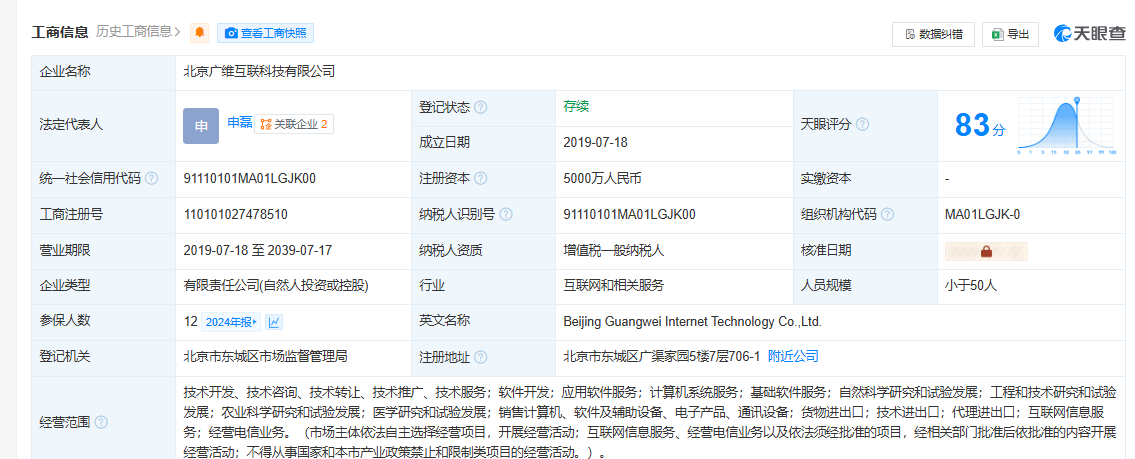
Task: Click the 数据纠错 button
Action: (933, 34)
